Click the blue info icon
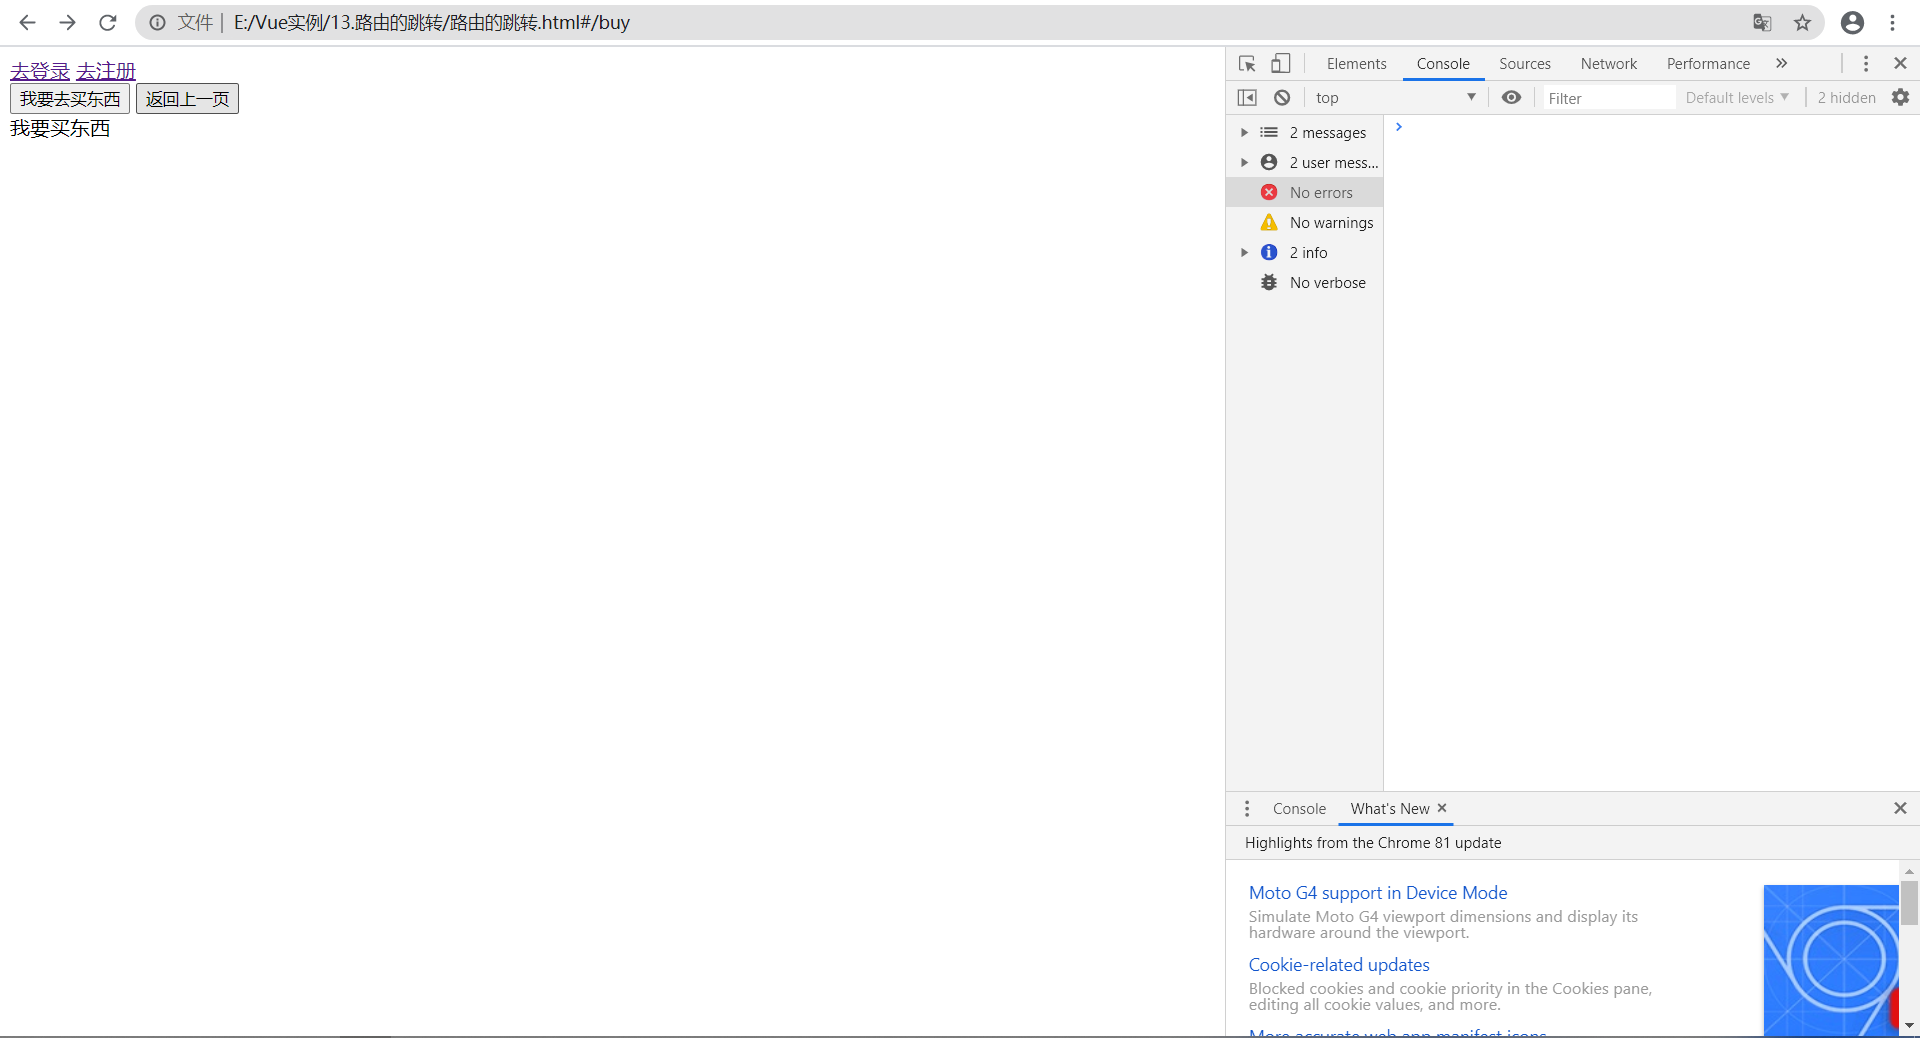The height and width of the screenshot is (1038, 1920). [x=1269, y=252]
